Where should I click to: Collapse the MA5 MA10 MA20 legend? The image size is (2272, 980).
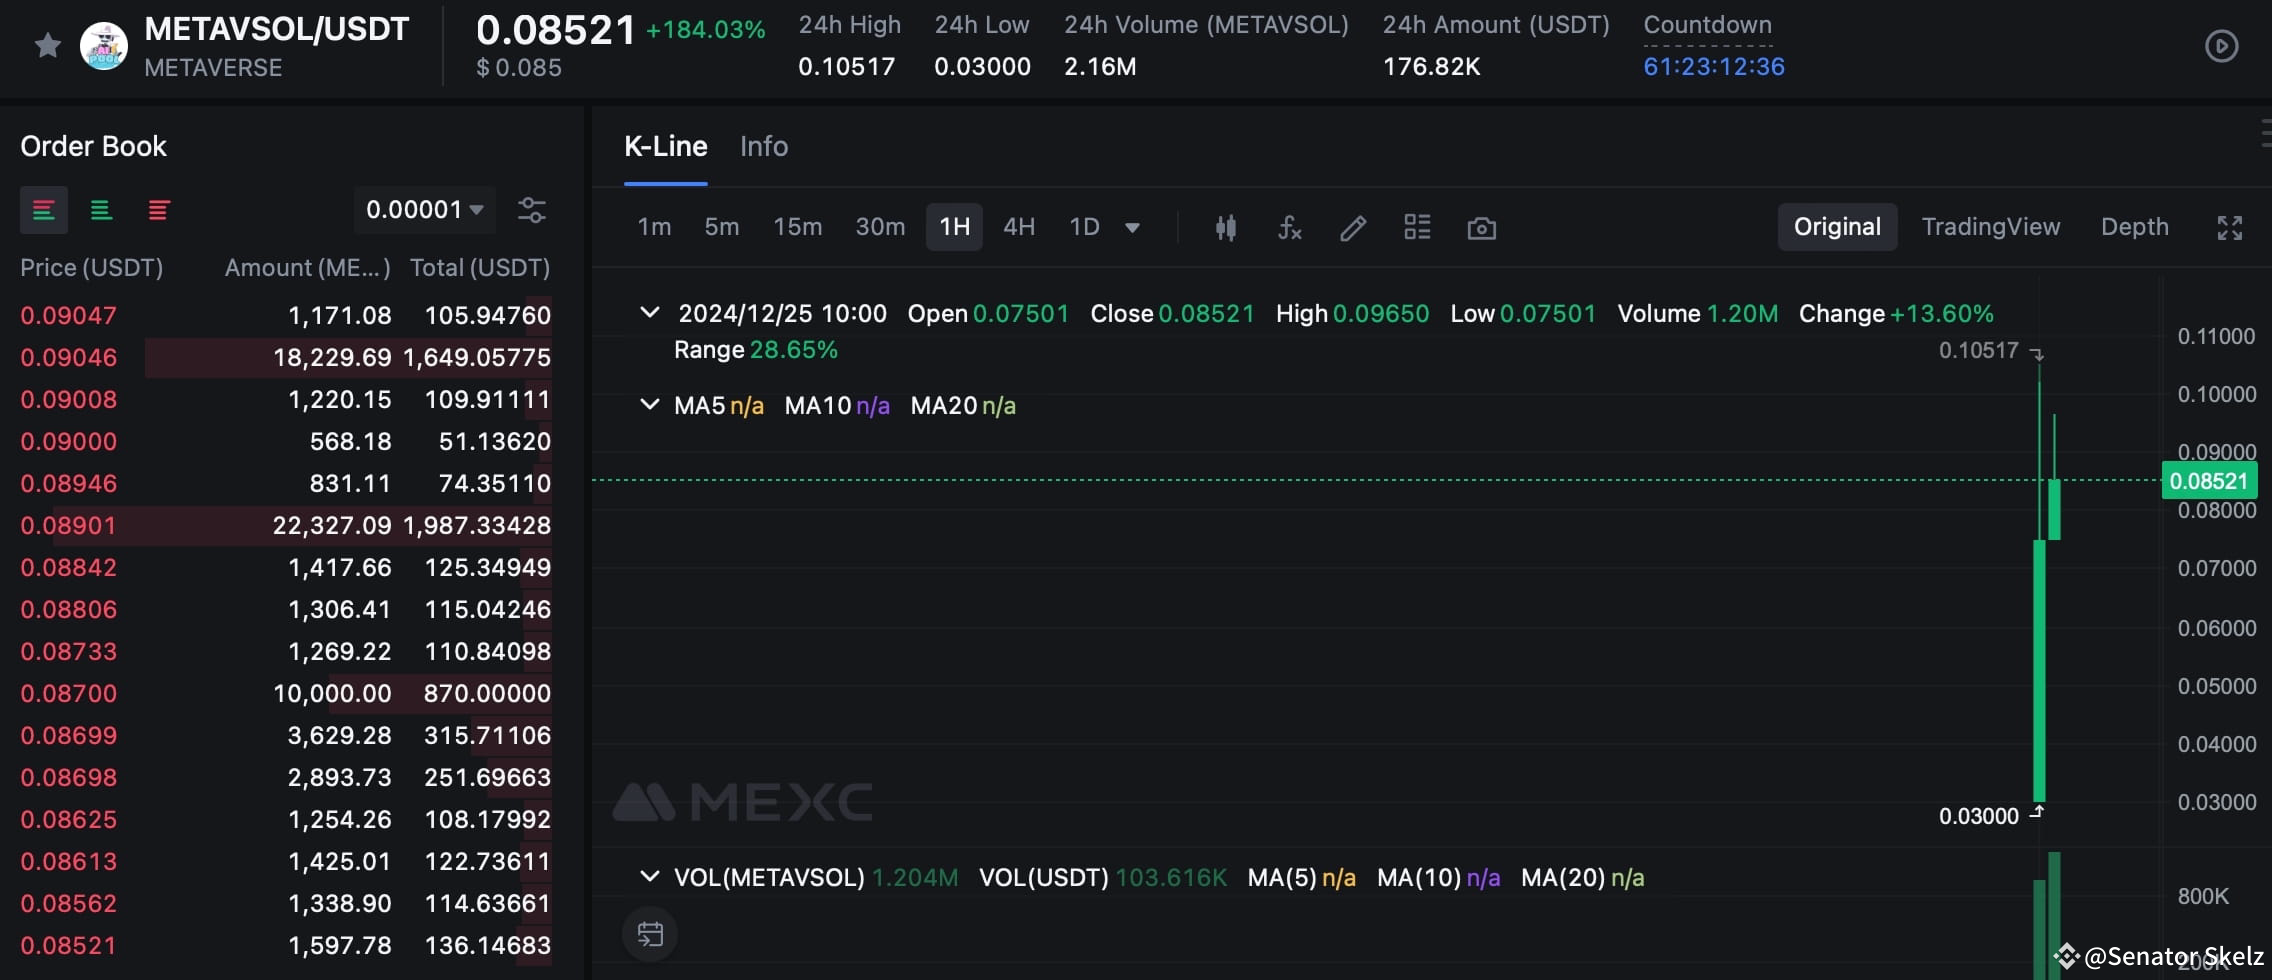coord(650,405)
